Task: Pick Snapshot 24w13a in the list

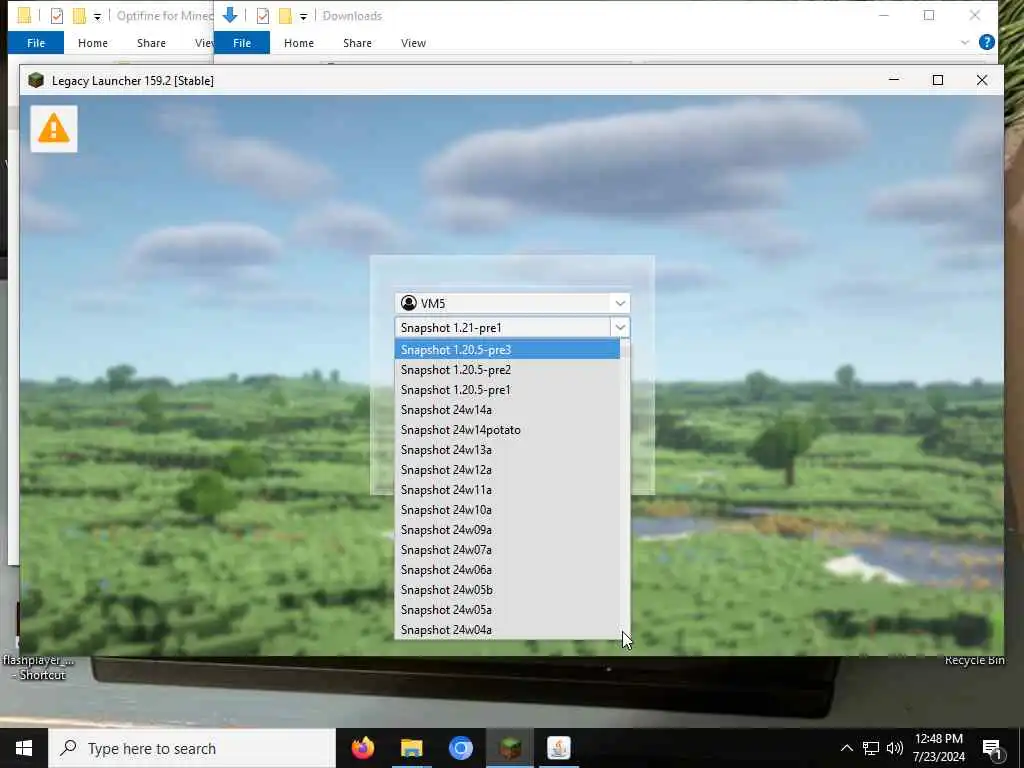Action: point(507,450)
